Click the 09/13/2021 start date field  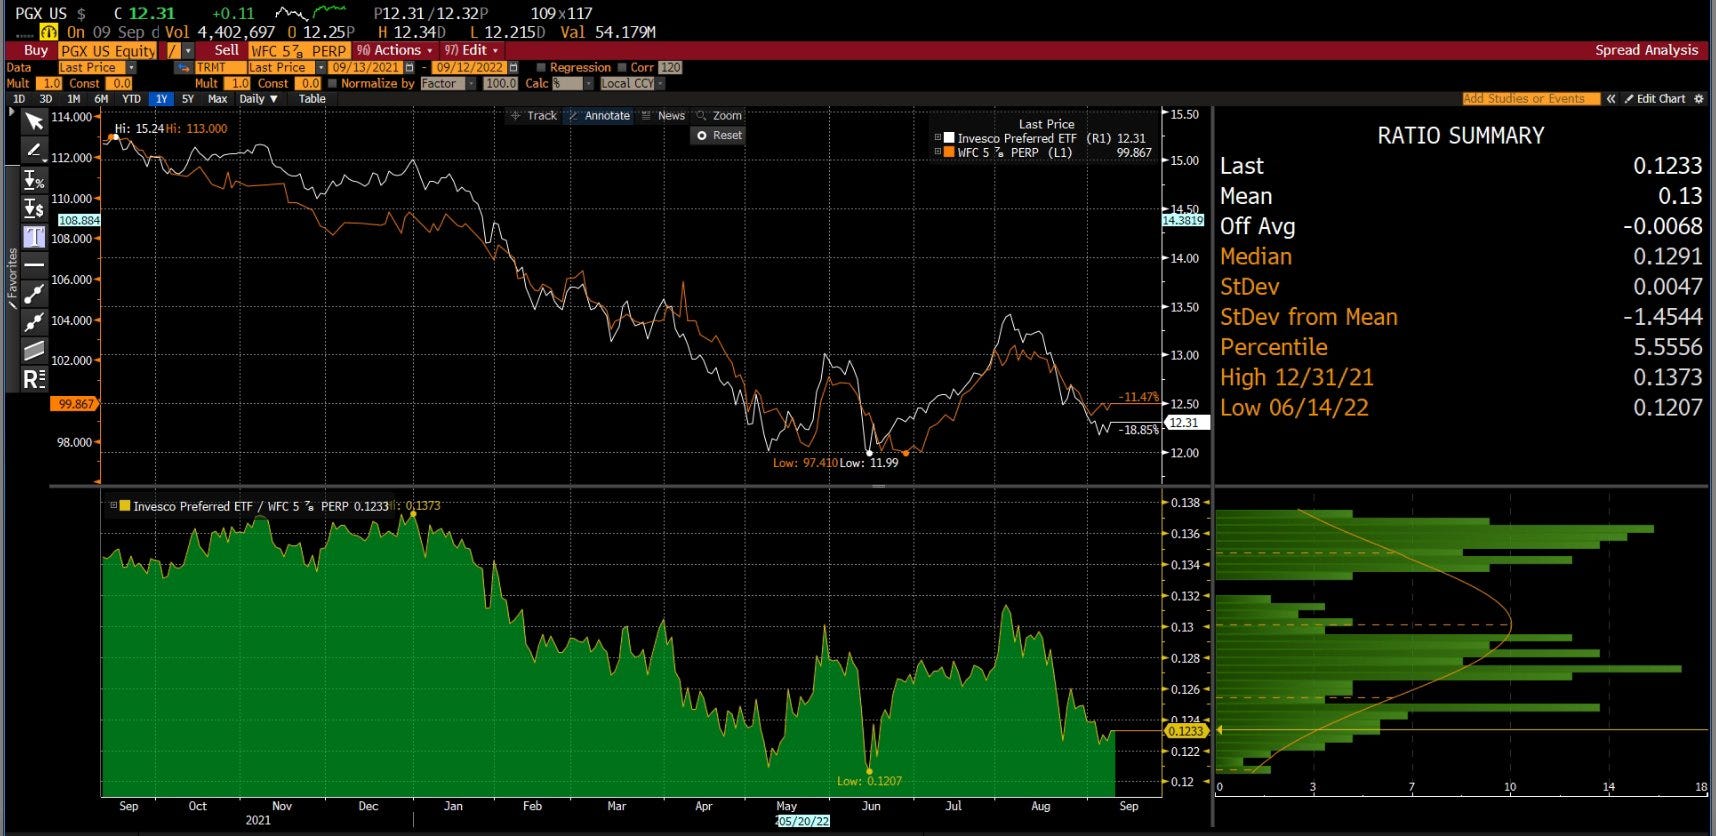[366, 67]
